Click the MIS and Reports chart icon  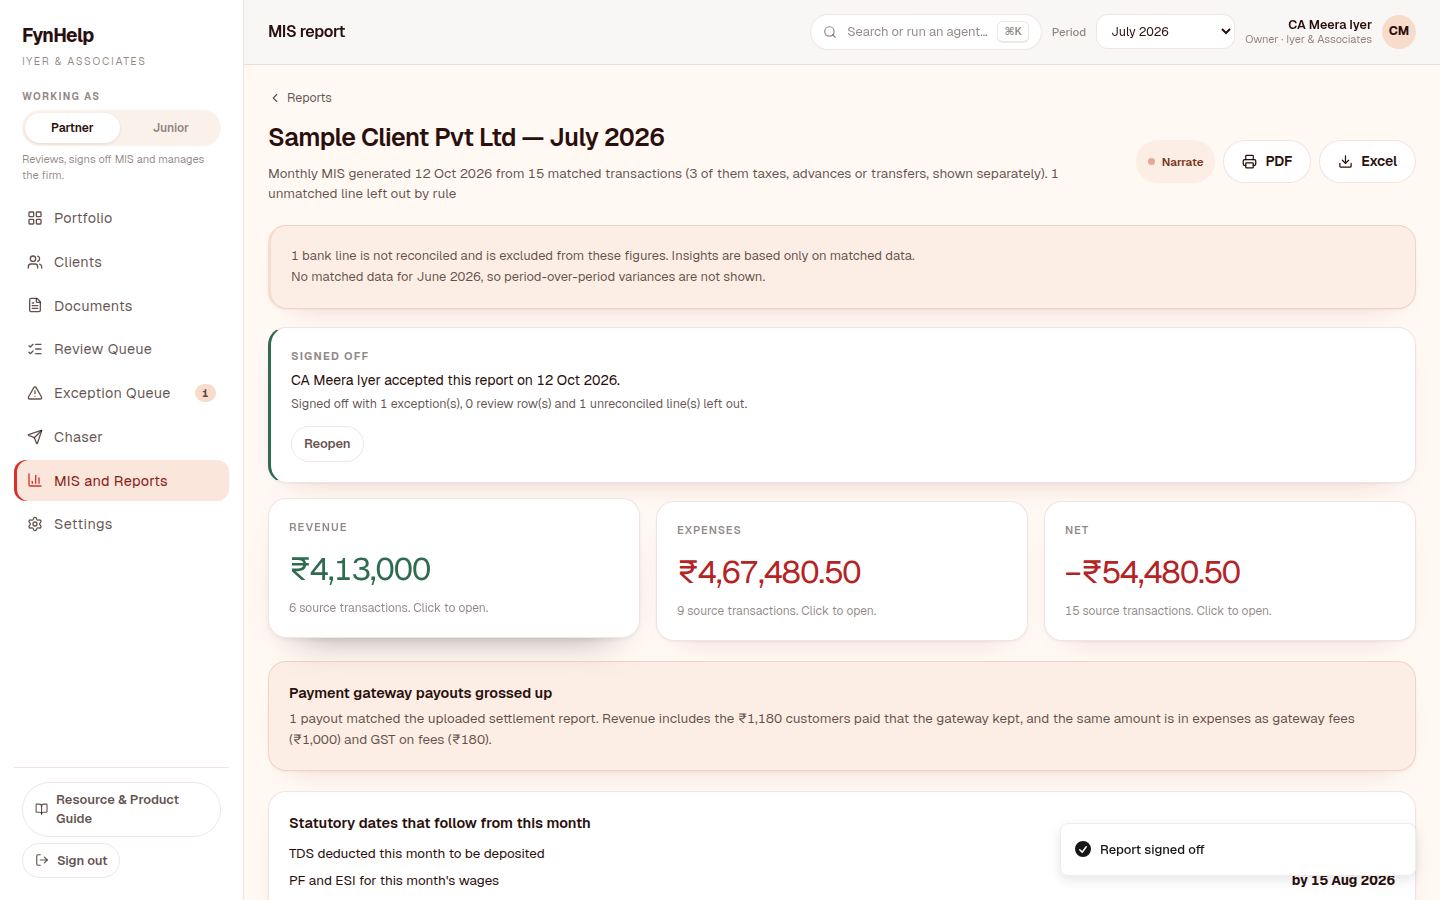pos(35,481)
